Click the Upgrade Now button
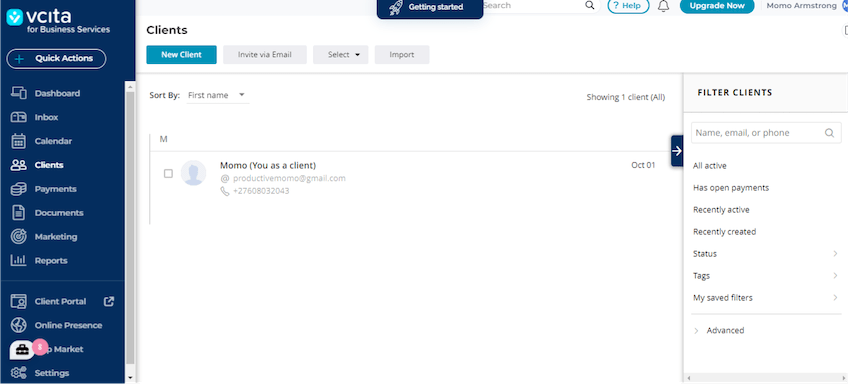The width and height of the screenshot is (848, 384). point(717,6)
